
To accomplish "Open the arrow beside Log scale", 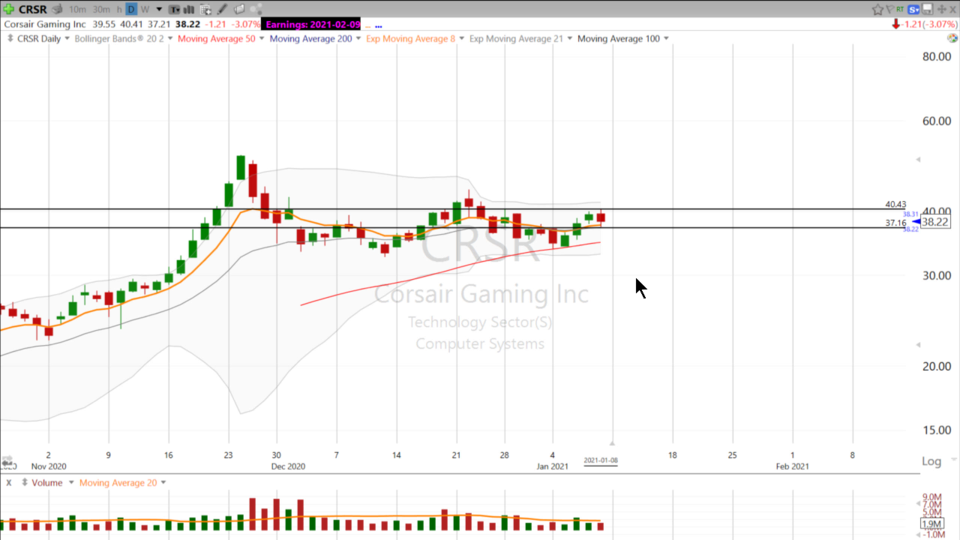I will point(953,459).
